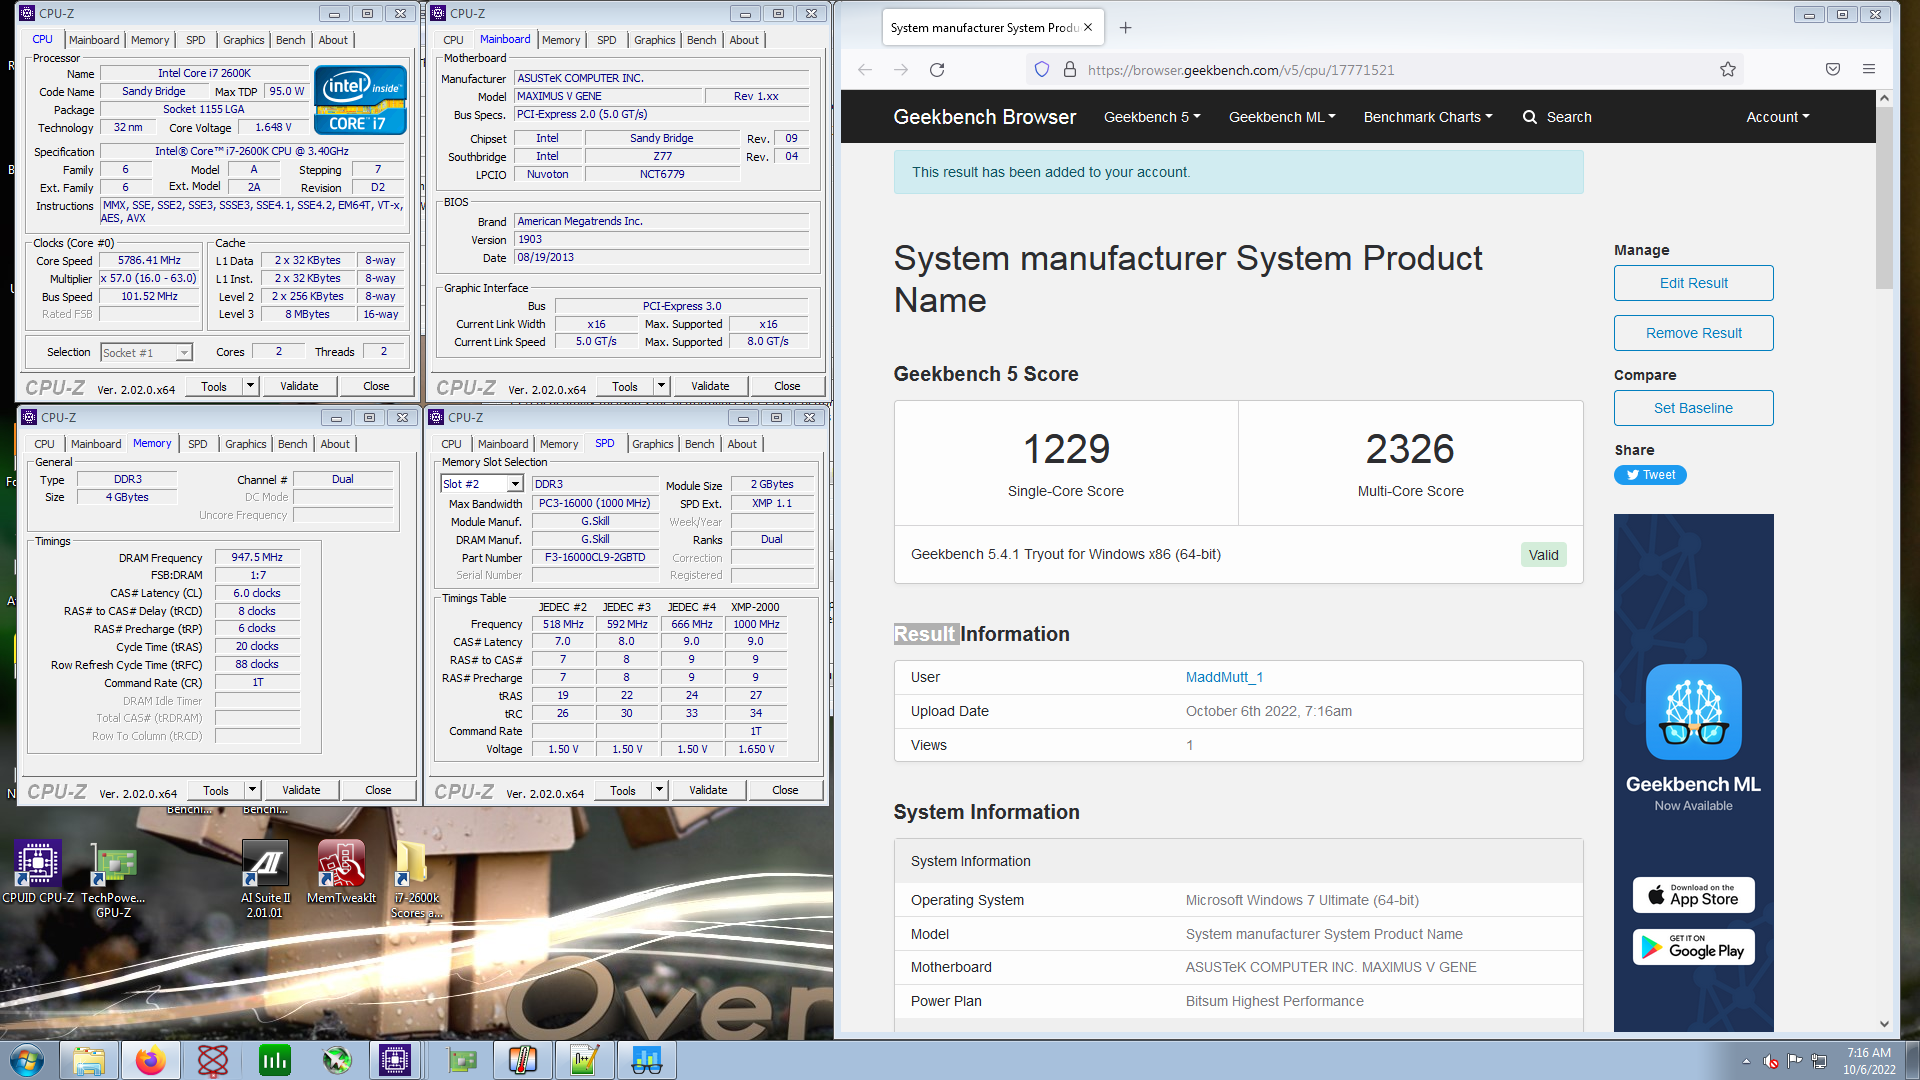Click the browser page vertical scrollbar thumb
Image resolution: width=1920 pixels, height=1080 pixels.
(1884, 198)
